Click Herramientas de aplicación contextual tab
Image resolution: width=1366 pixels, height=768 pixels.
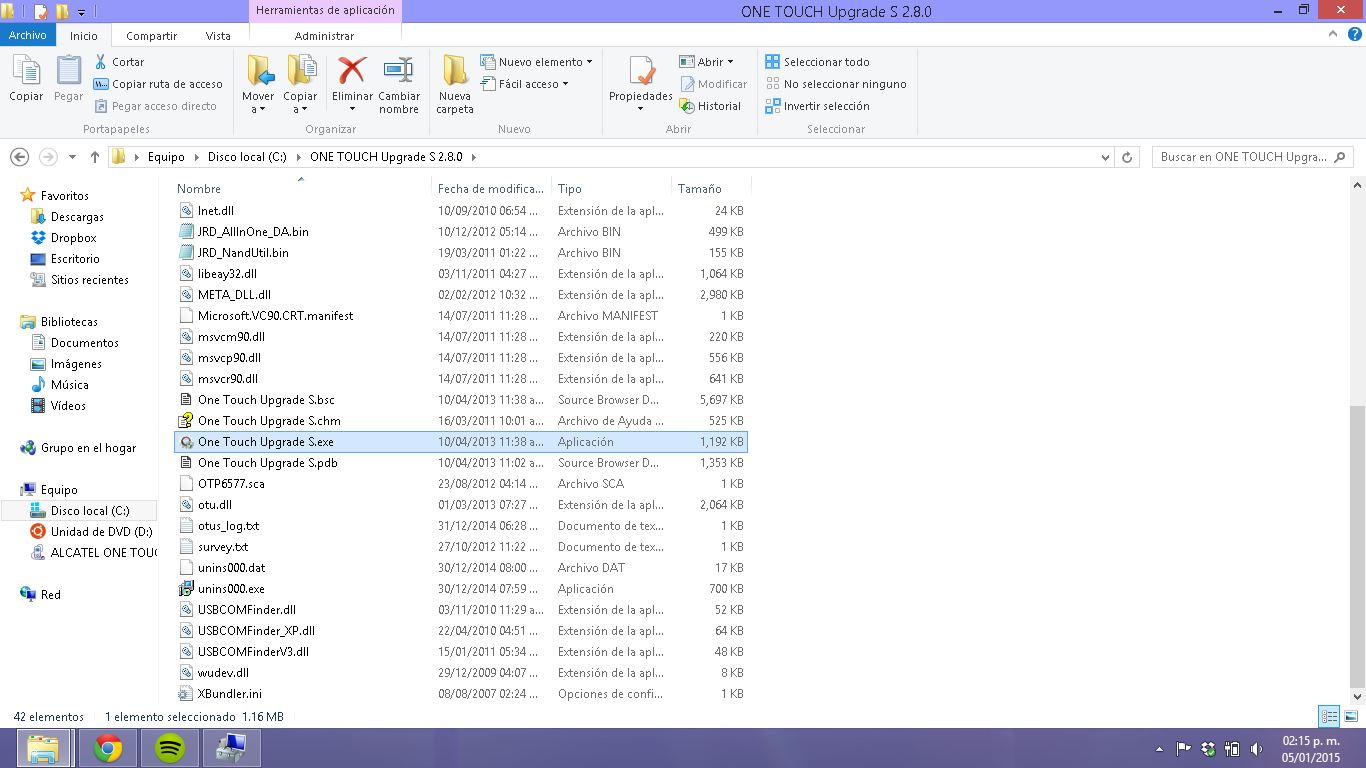325,11
